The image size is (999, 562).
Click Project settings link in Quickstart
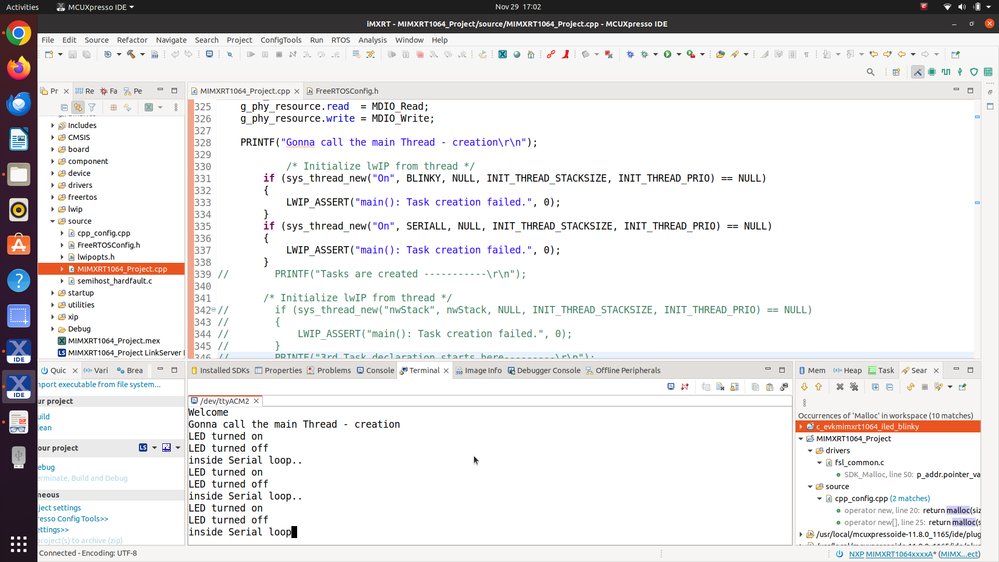tap(60, 508)
